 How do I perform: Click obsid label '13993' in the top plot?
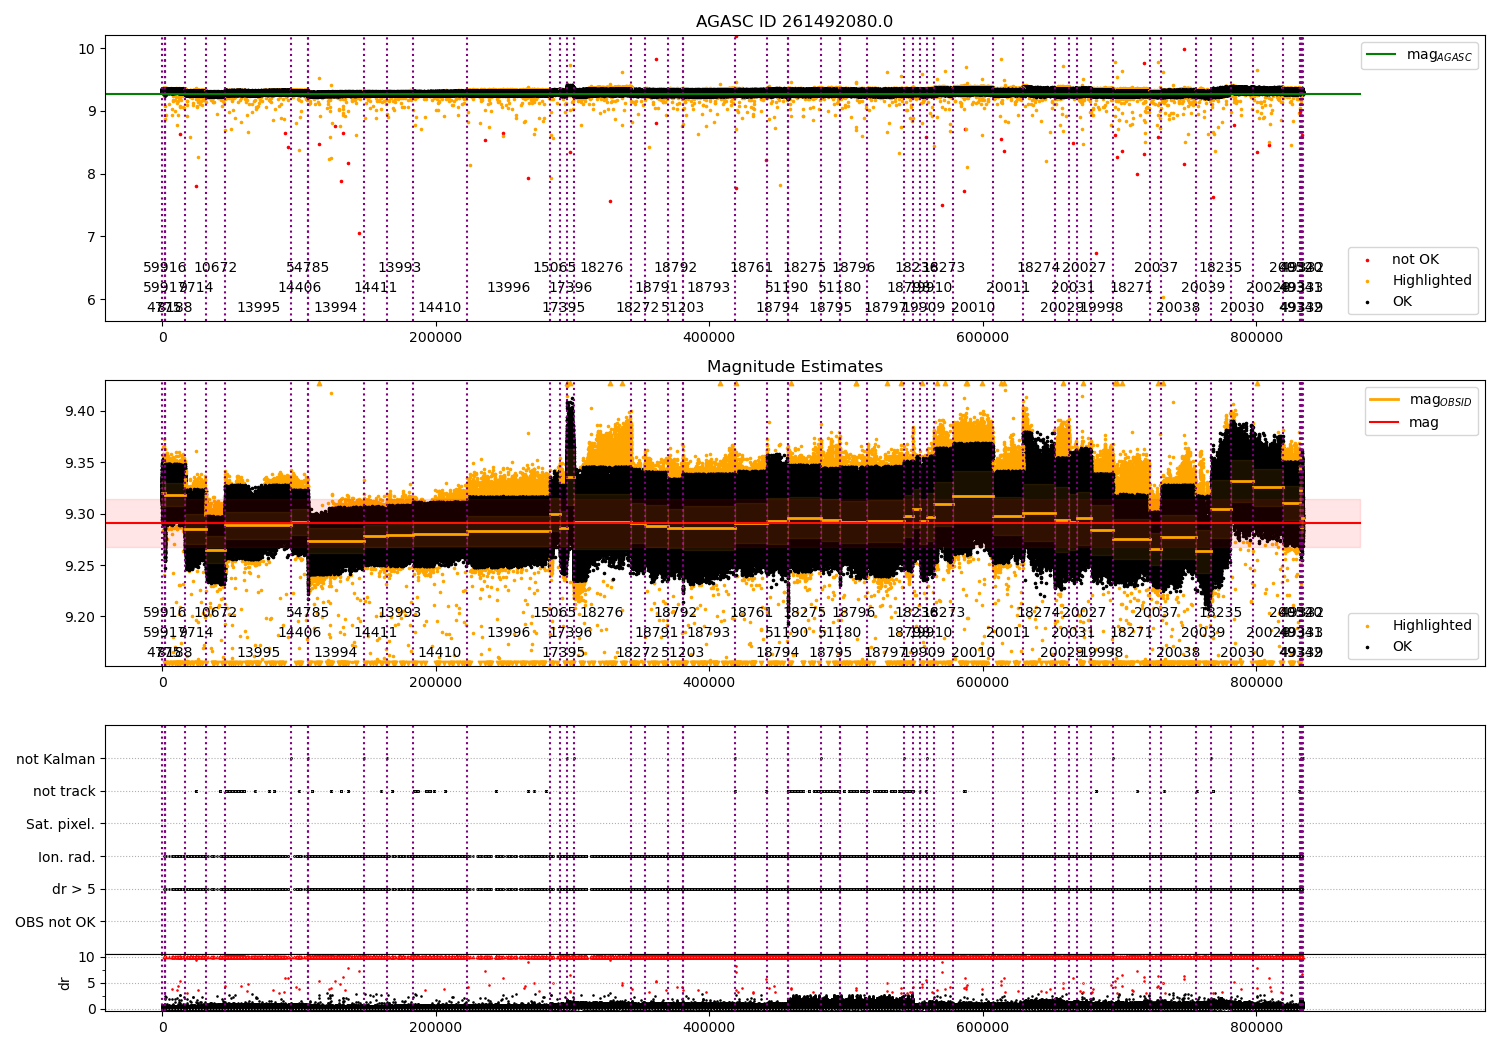tap(399, 268)
